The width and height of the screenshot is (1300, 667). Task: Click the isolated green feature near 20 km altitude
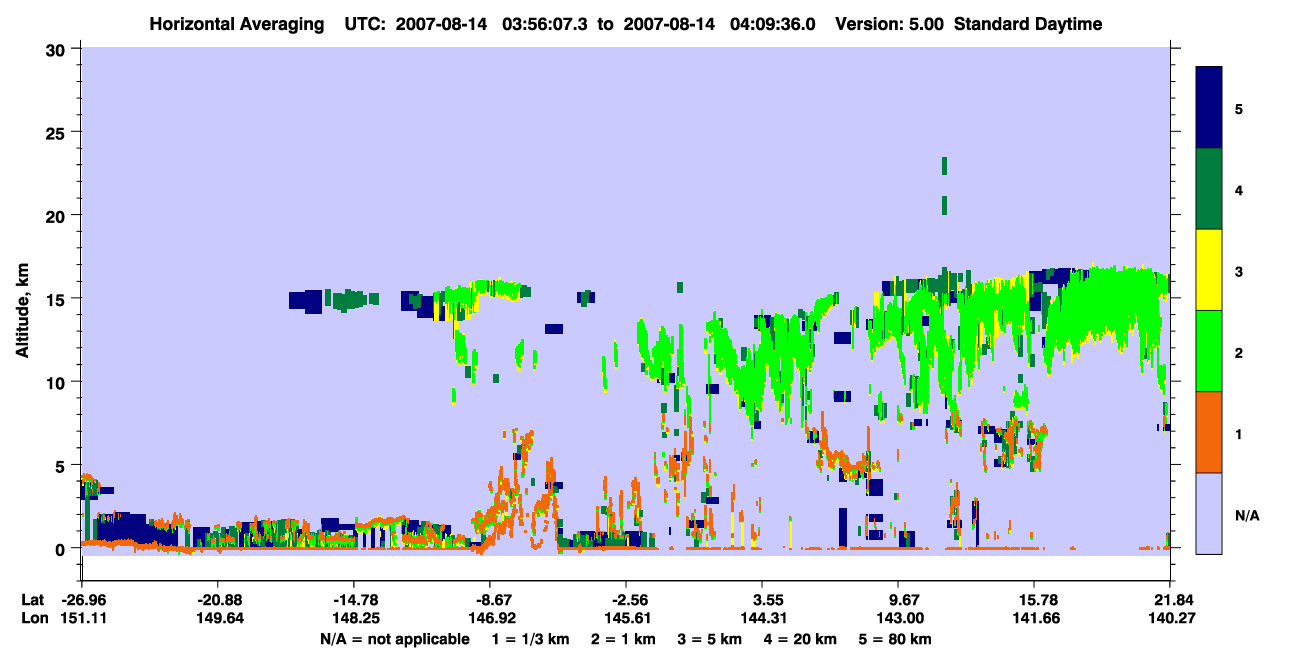943,205
